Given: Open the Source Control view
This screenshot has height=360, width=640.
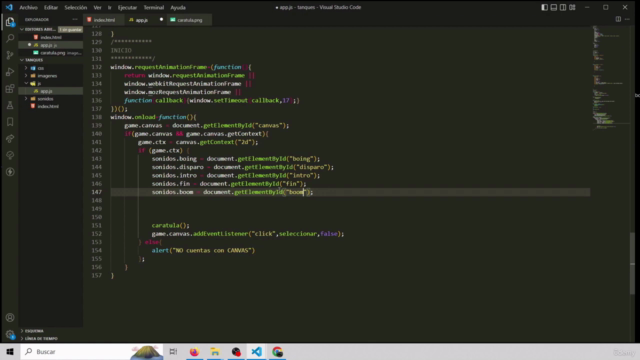Looking at the screenshot, I should click(10, 55).
